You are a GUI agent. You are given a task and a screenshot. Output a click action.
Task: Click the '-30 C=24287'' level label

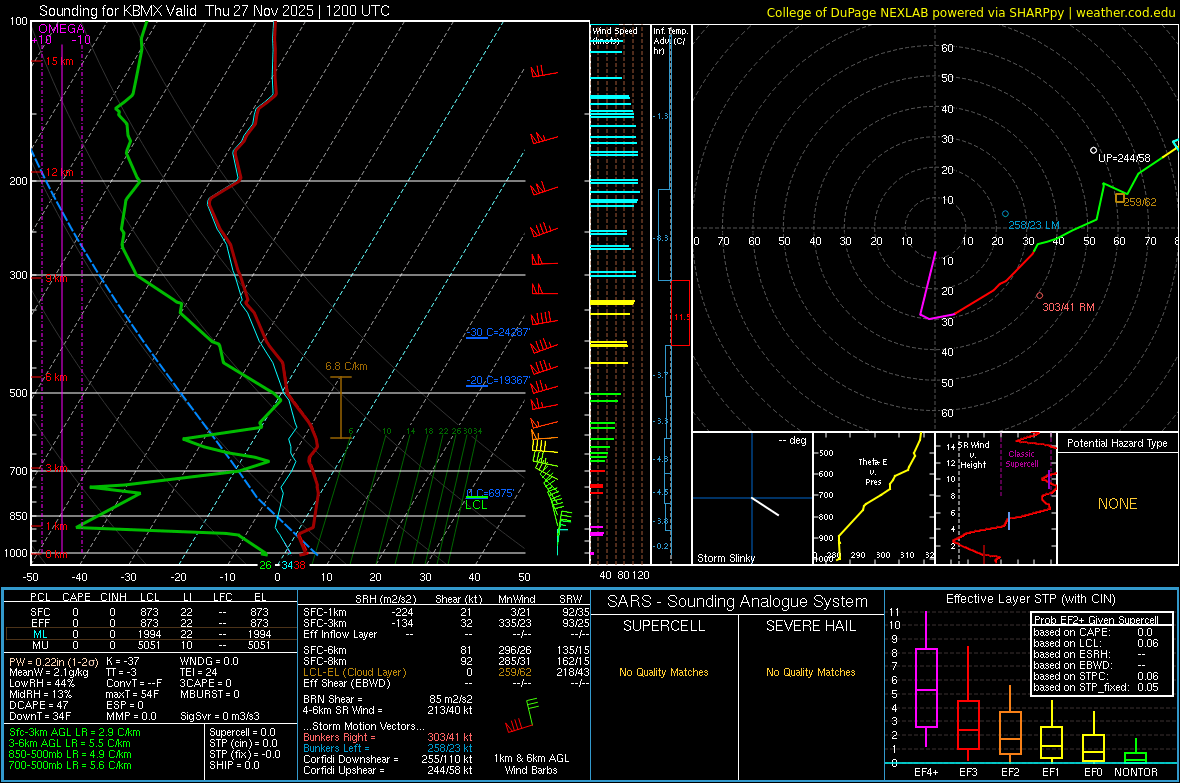(x=498, y=332)
